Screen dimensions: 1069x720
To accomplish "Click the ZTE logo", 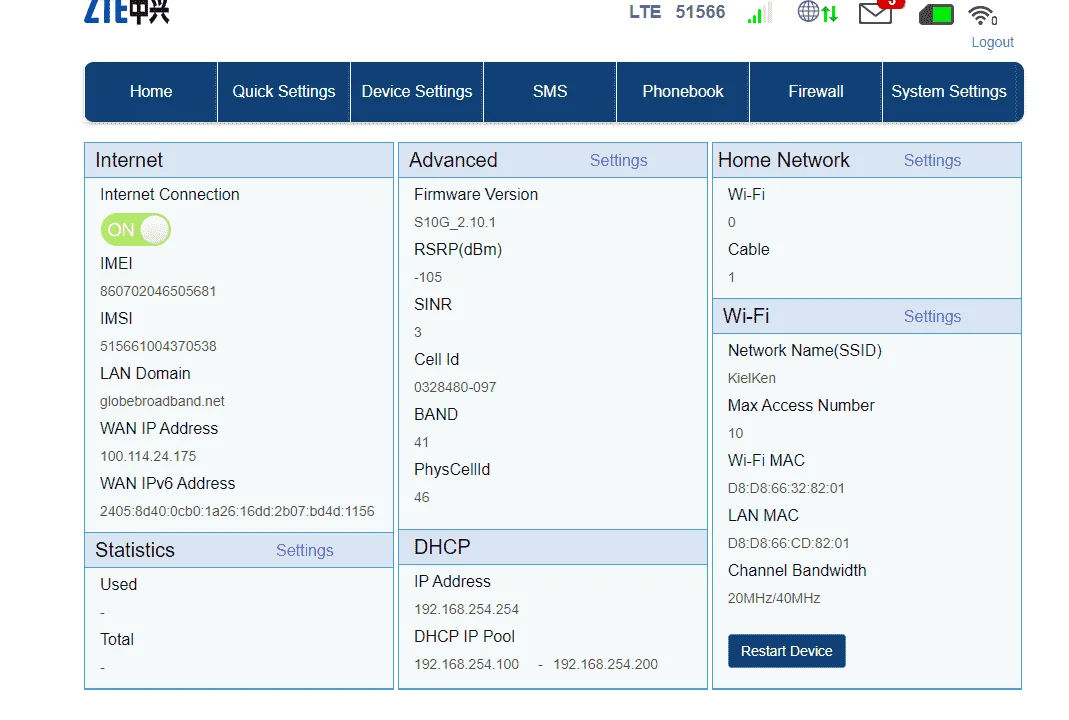I will pyautogui.click(x=127, y=11).
